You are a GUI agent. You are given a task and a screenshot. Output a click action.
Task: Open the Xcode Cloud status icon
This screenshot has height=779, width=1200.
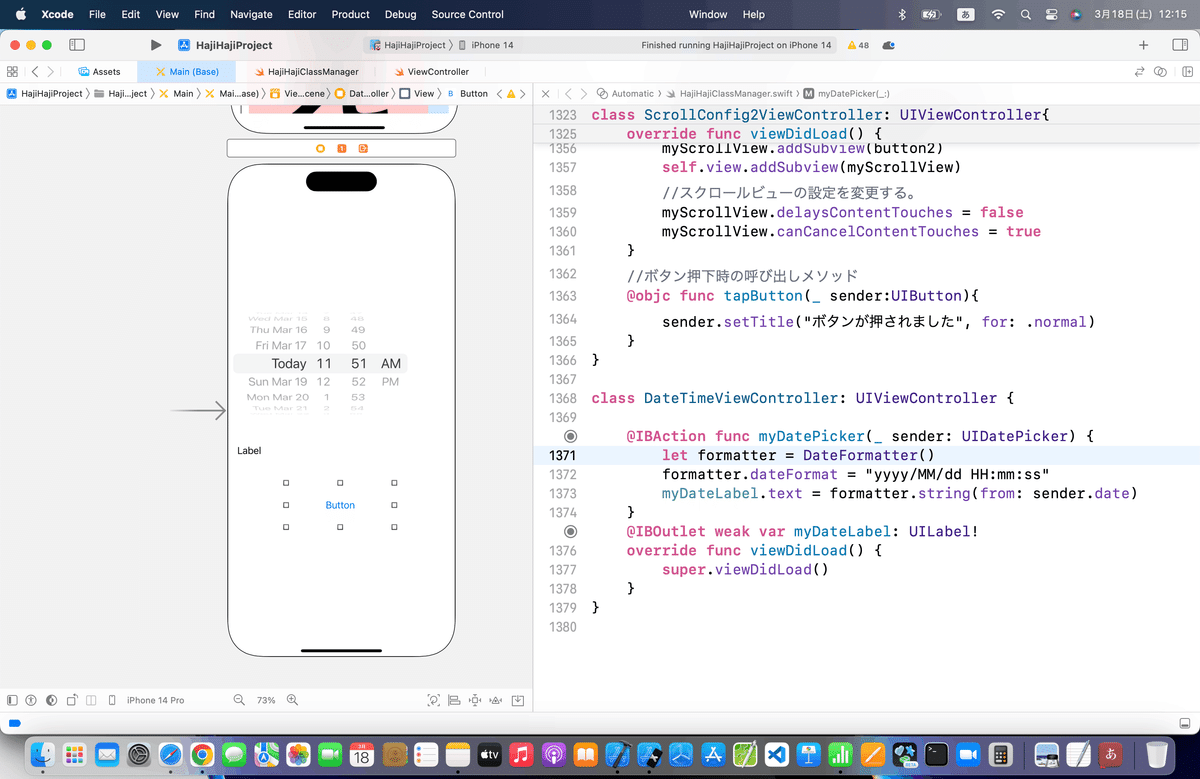[889, 45]
